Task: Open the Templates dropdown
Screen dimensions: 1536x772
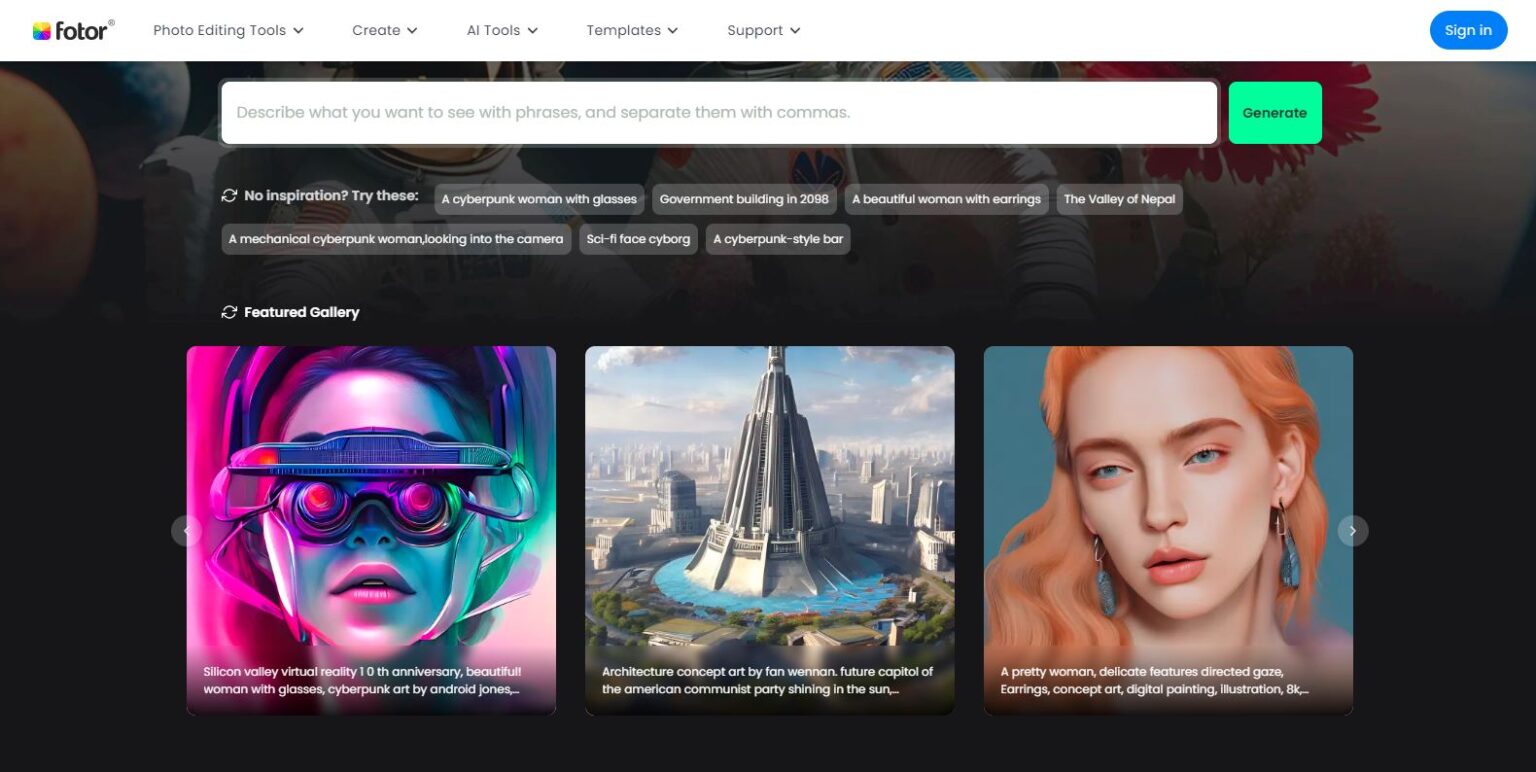Action: [631, 30]
